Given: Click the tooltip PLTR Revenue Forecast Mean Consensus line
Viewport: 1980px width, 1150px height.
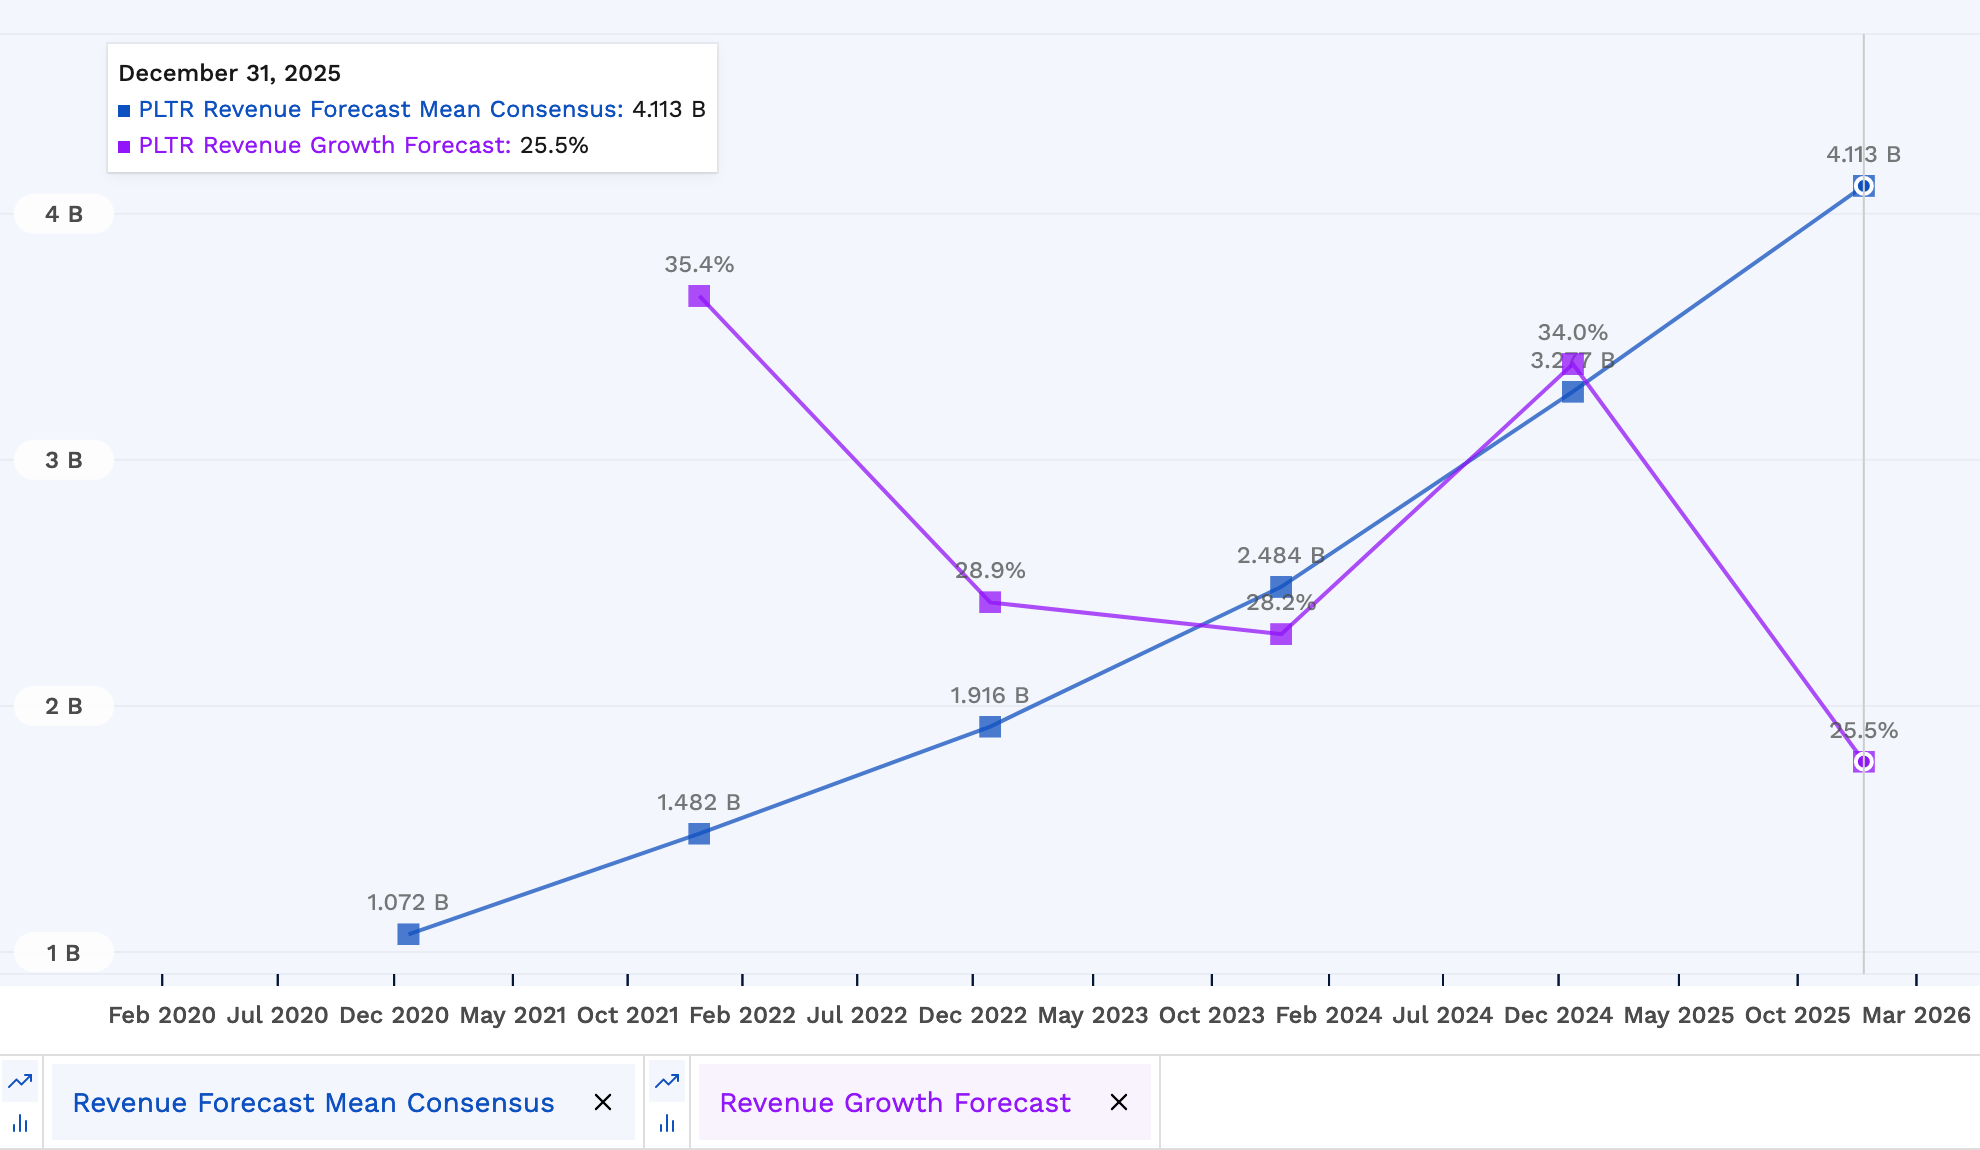Looking at the screenshot, I should pyautogui.click(x=412, y=109).
